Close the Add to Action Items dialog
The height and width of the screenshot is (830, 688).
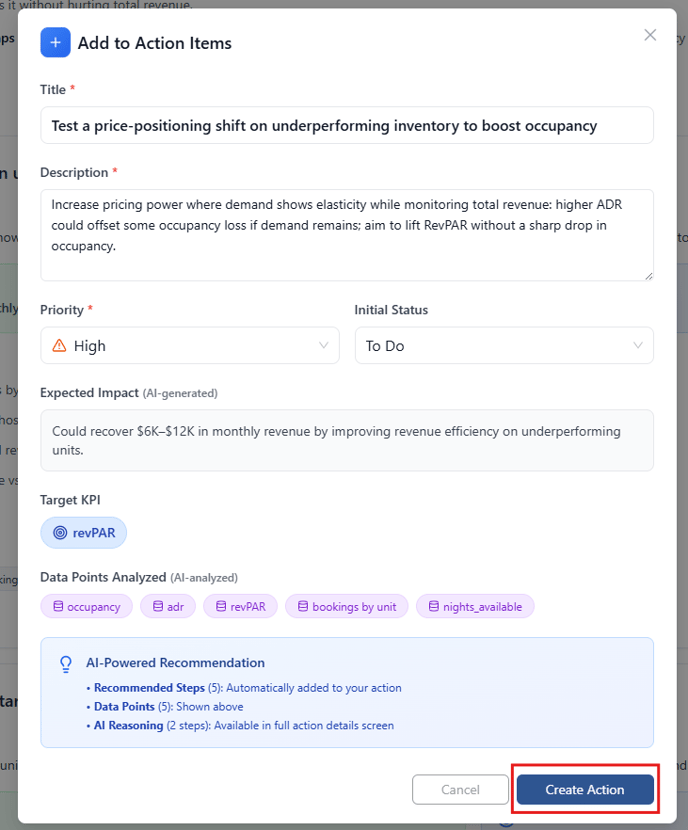click(650, 35)
